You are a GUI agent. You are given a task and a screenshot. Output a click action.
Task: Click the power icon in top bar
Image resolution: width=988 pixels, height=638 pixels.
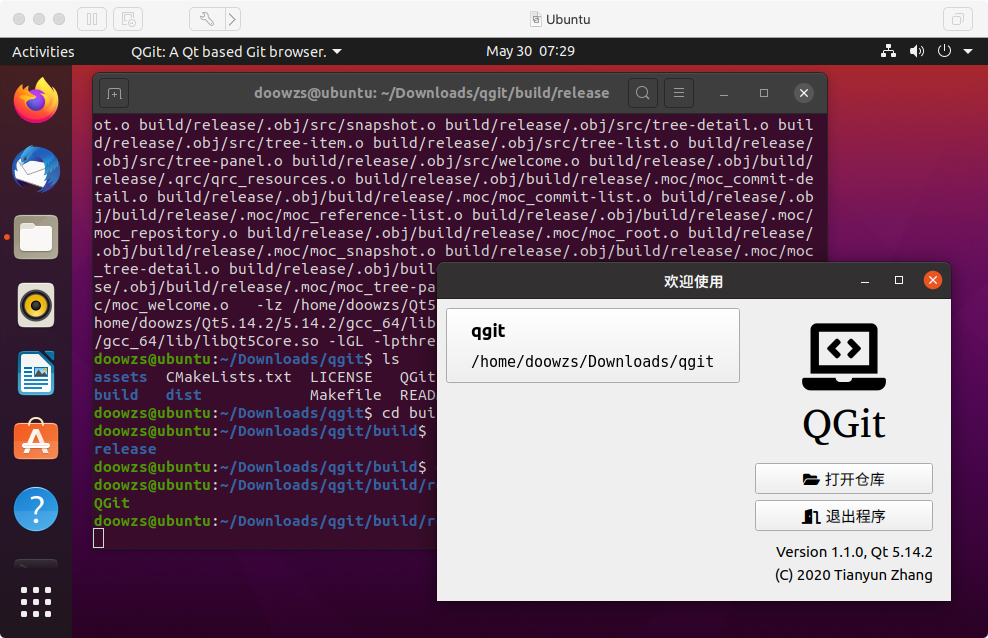[x=944, y=52]
